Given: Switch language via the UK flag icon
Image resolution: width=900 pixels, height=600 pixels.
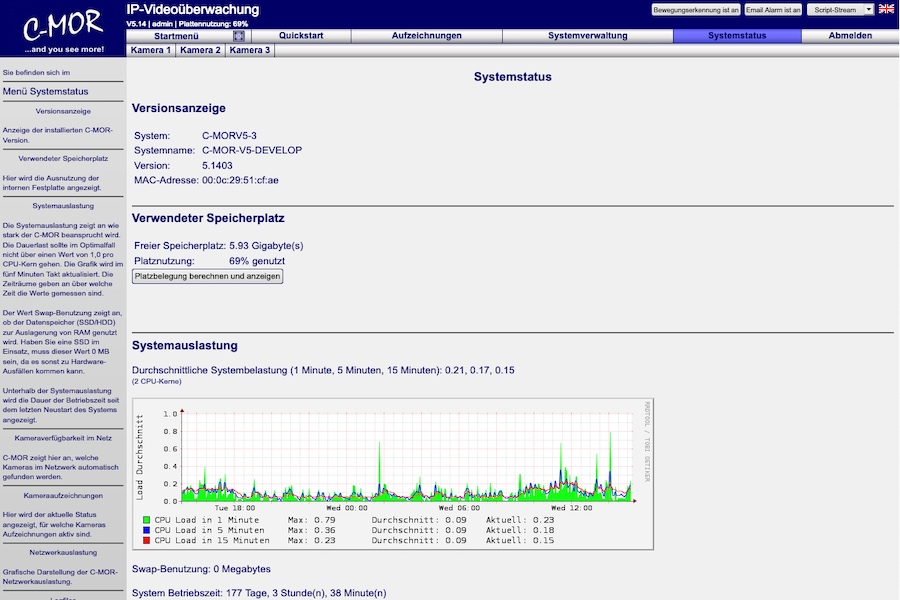Looking at the screenshot, I should [x=886, y=9].
